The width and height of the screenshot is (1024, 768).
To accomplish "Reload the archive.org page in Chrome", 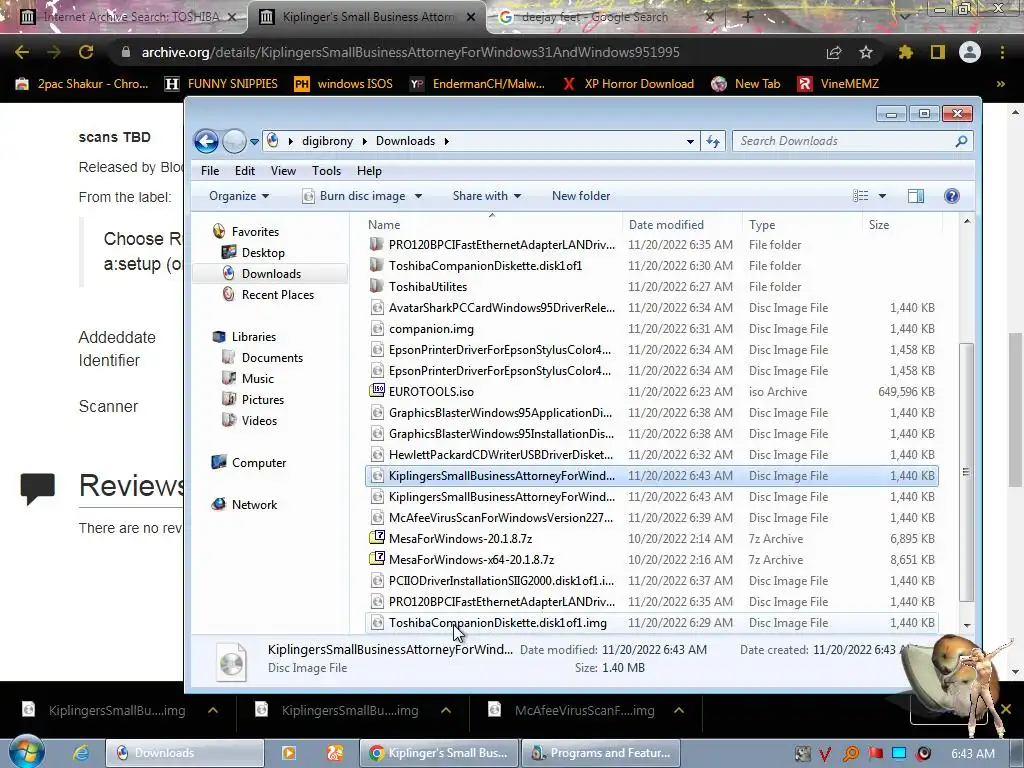I will 86,52.
